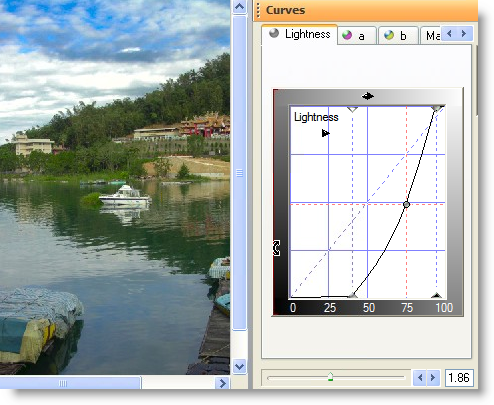The image size is (494, 405).
Task: Click the top white triangle marker near 40
Action: click(x=352, y=109)
